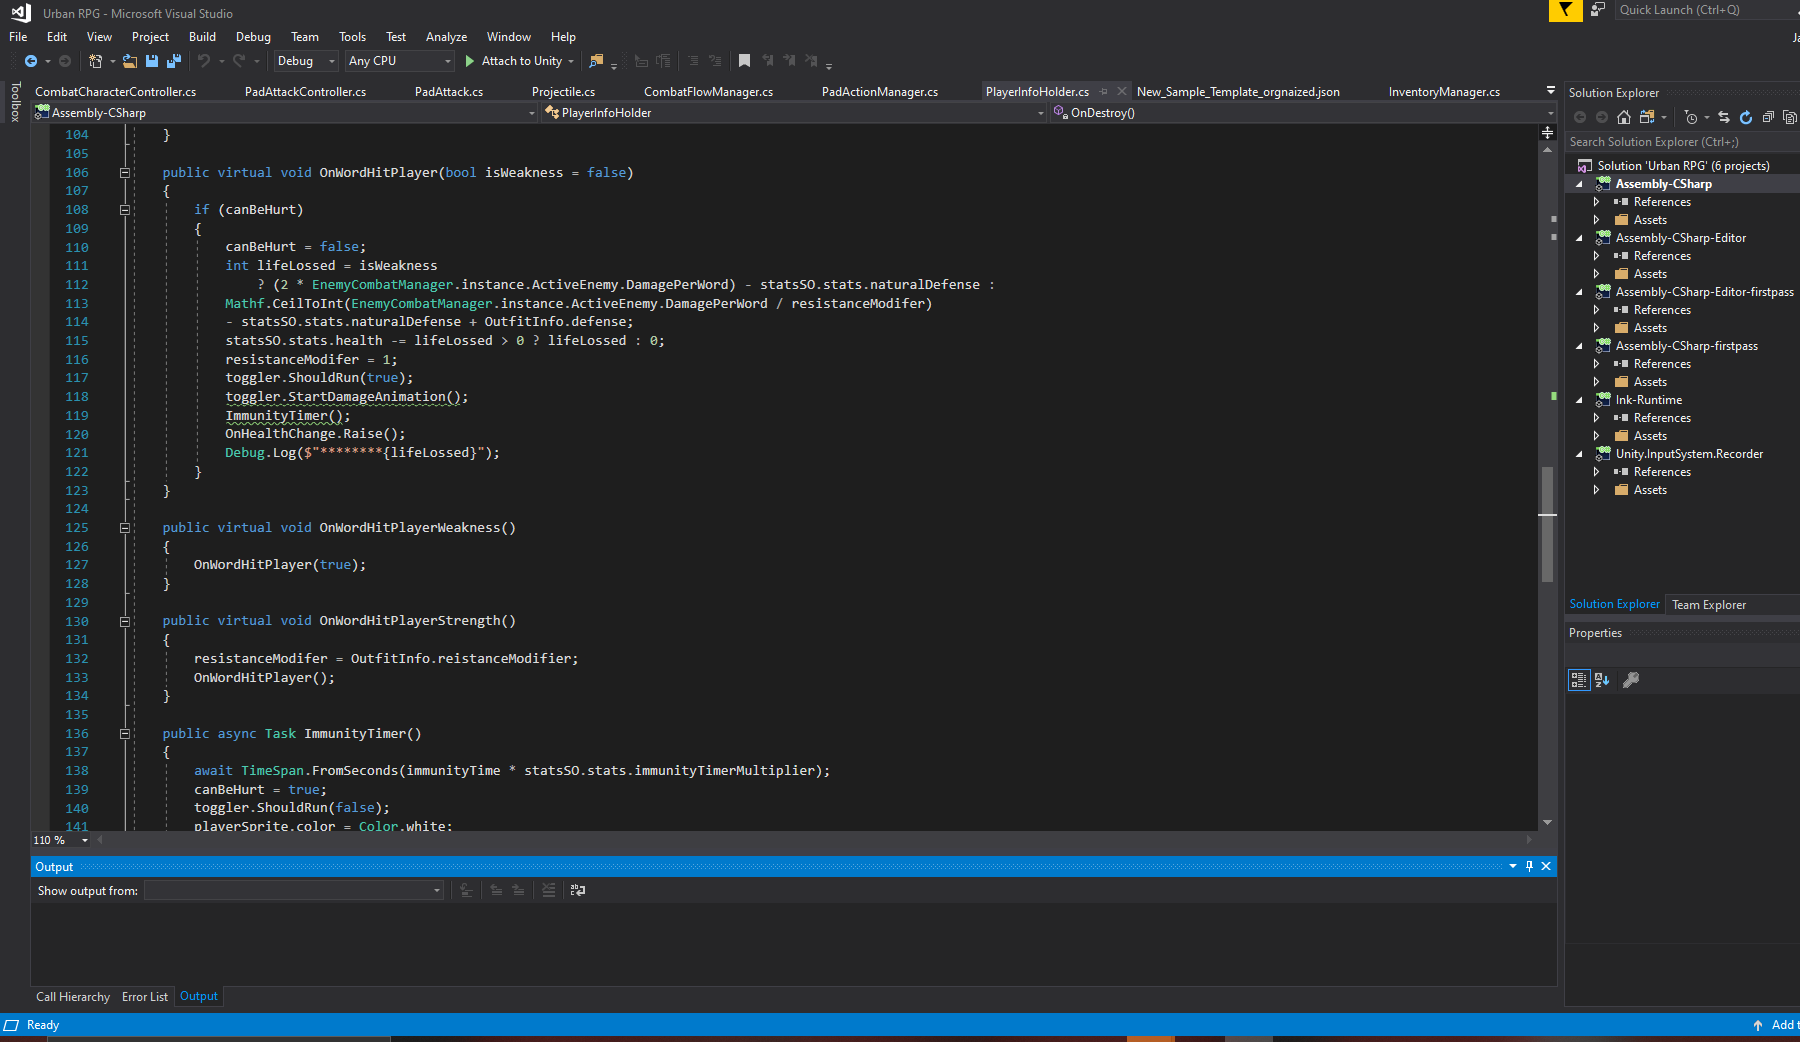Sync Solution Explorer with Active Document

1725,115
